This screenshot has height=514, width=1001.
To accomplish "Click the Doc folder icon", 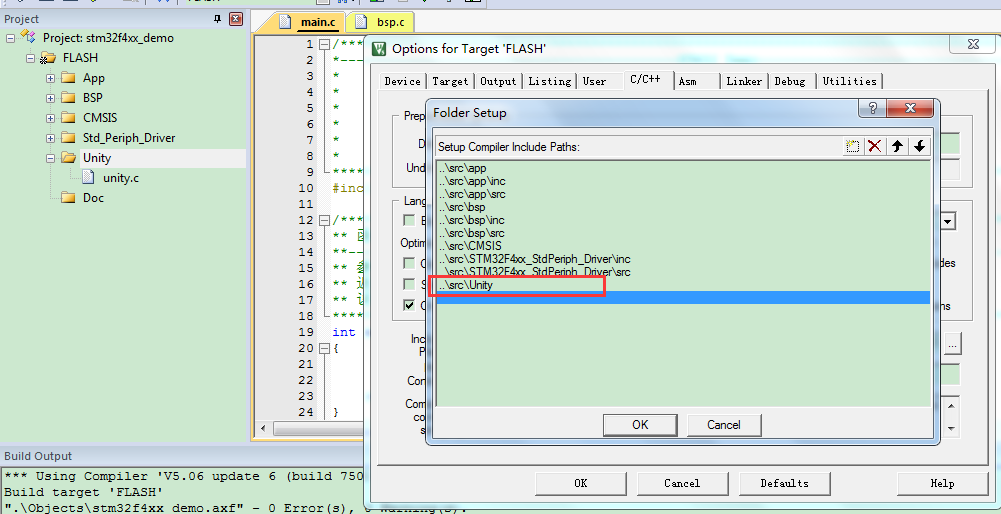I will pos(68,198).
